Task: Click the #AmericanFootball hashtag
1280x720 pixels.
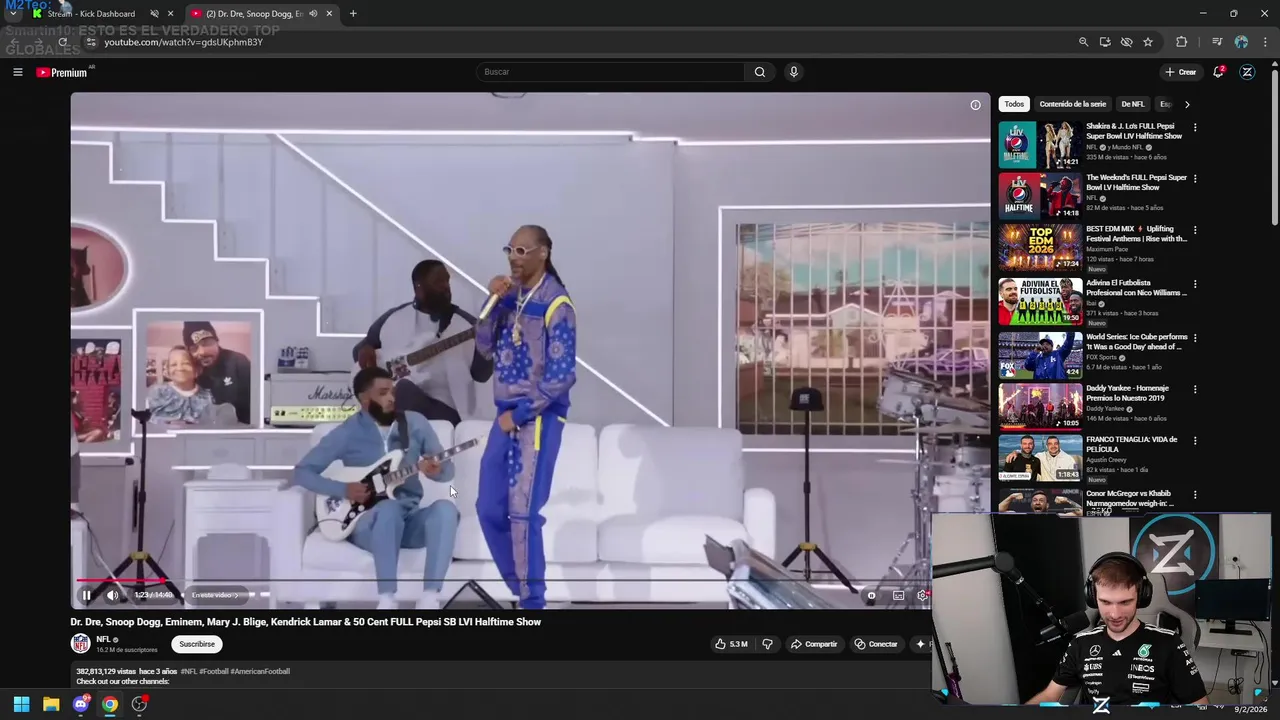Action: pyautogui.click(x=260, y=672)
